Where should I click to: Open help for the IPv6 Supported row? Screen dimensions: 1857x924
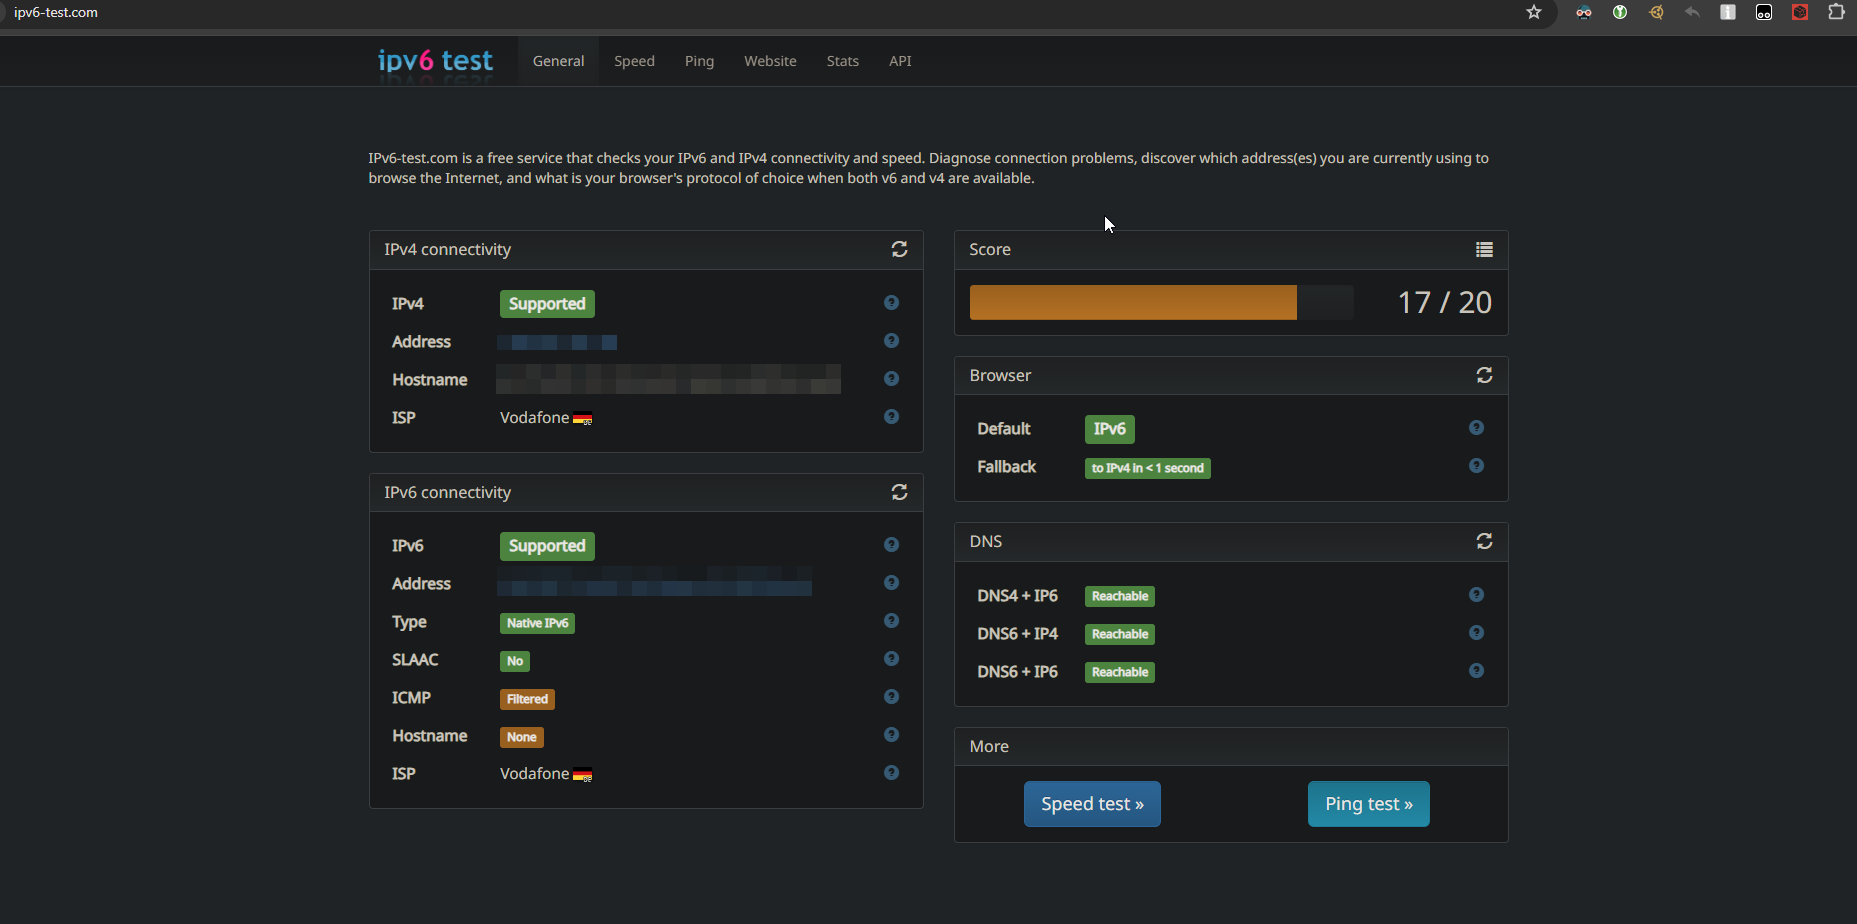click(891, 545)
